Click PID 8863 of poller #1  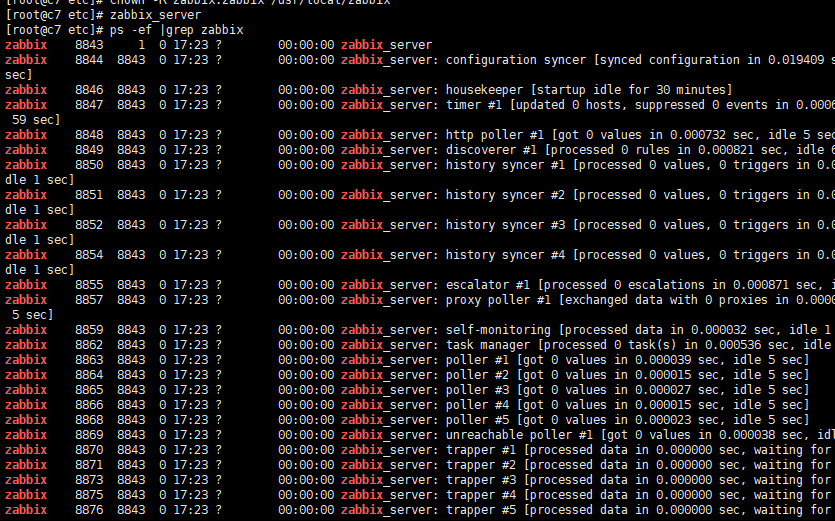pyautogui.click(x=89, y=360)
